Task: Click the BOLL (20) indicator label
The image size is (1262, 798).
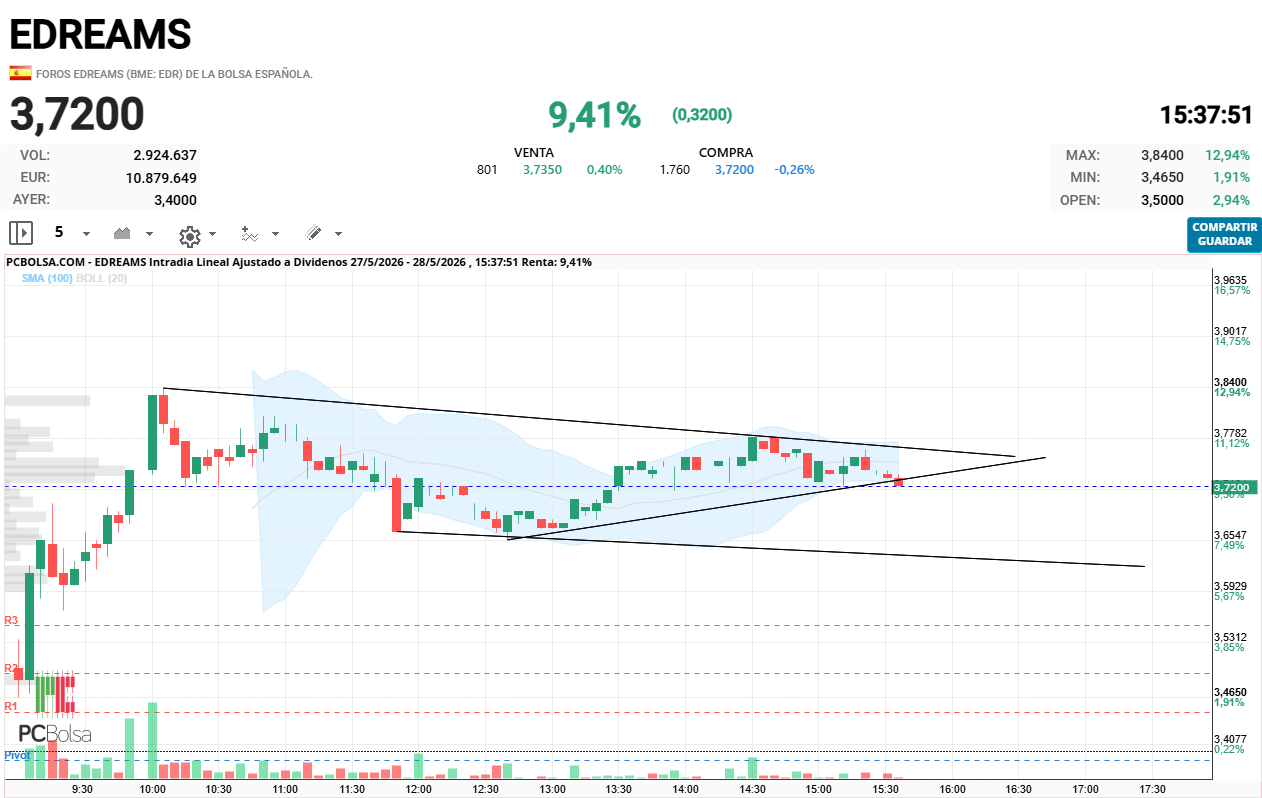Action: coord(101,278)
